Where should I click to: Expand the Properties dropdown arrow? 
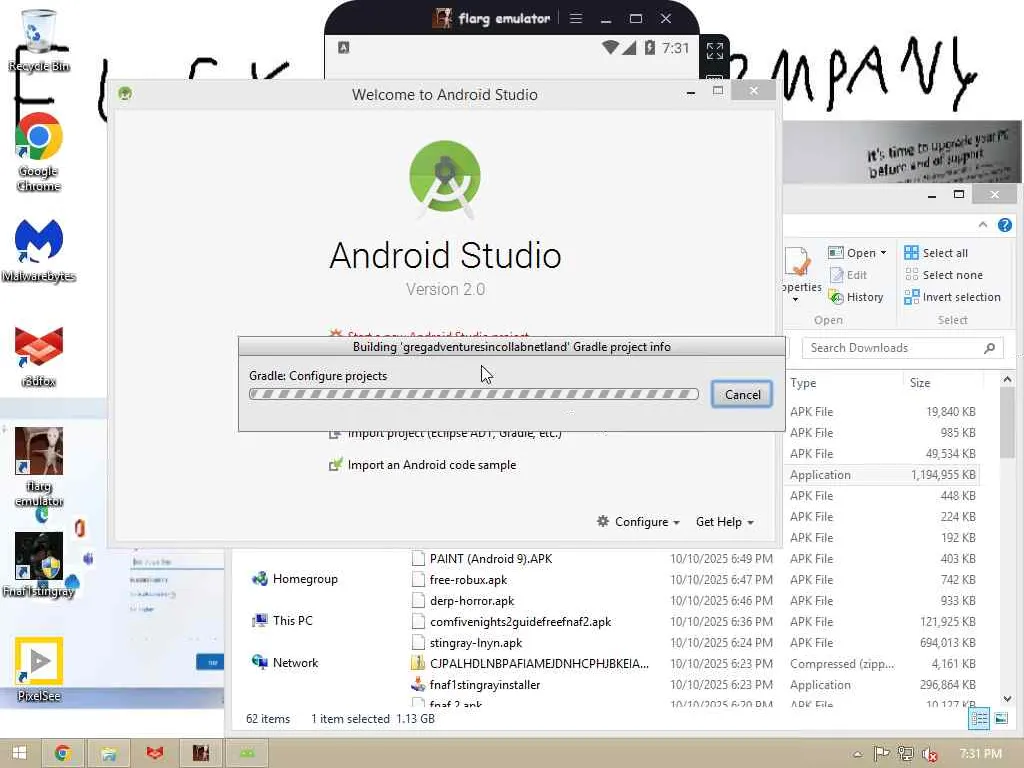click(796, 300)
